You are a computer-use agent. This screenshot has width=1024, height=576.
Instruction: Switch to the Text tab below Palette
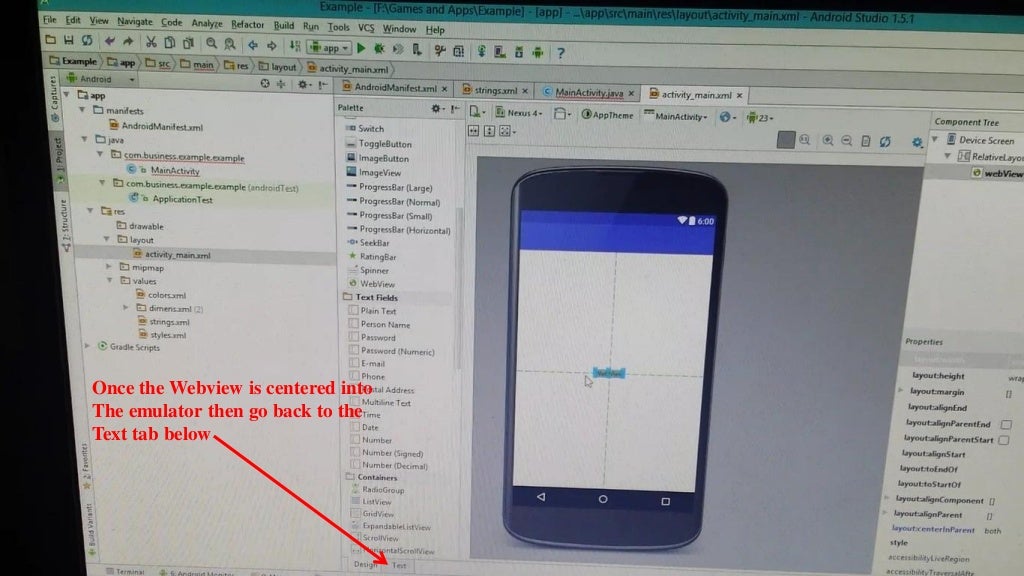[399, 566]
